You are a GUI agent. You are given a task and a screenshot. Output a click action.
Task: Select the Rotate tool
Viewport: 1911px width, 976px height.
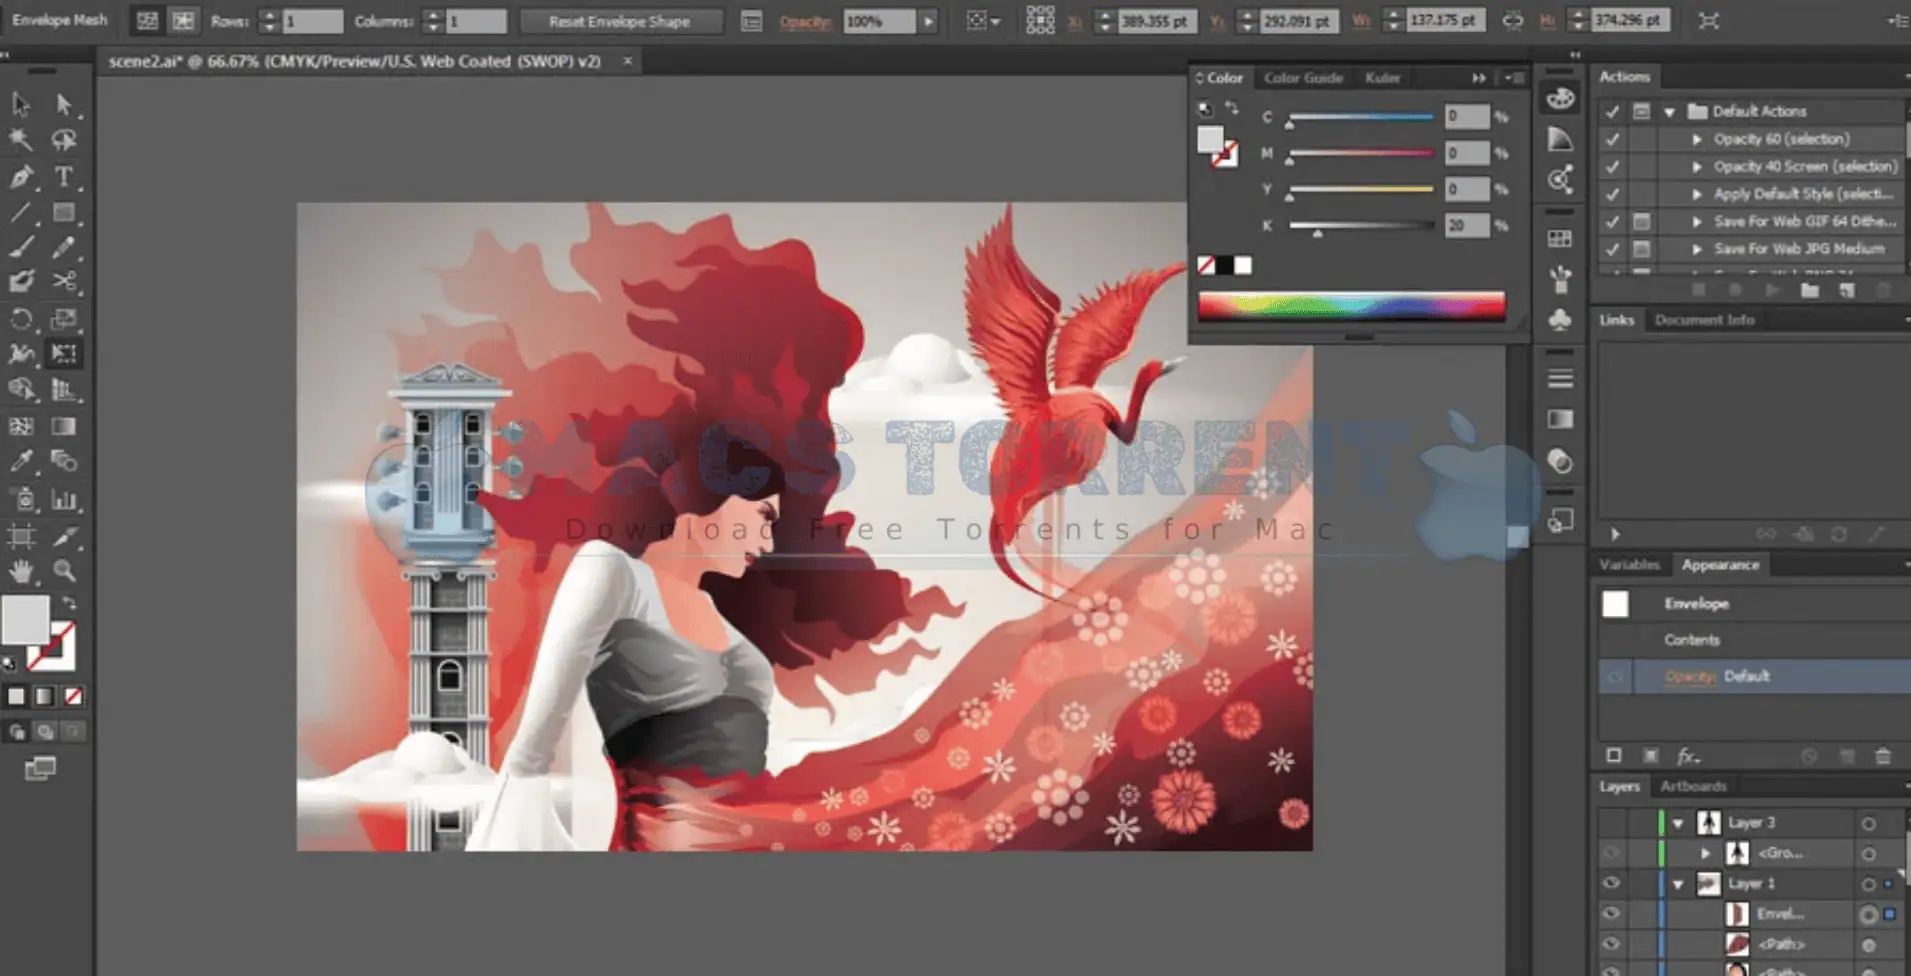pyautogui.click(x=21, y=319)
